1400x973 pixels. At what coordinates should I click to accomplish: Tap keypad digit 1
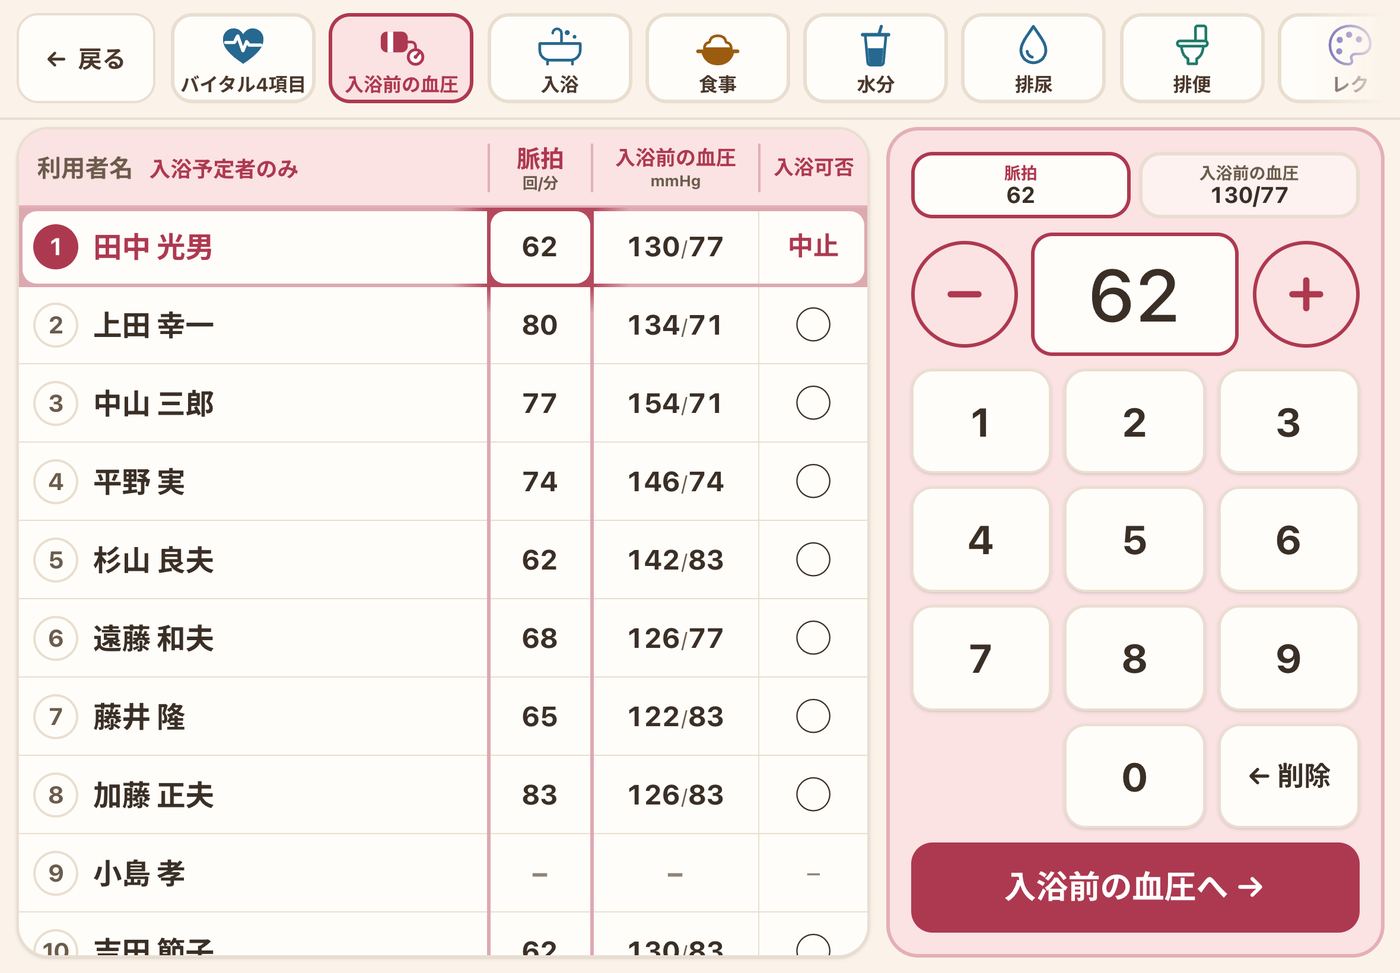tap(980, 422)
